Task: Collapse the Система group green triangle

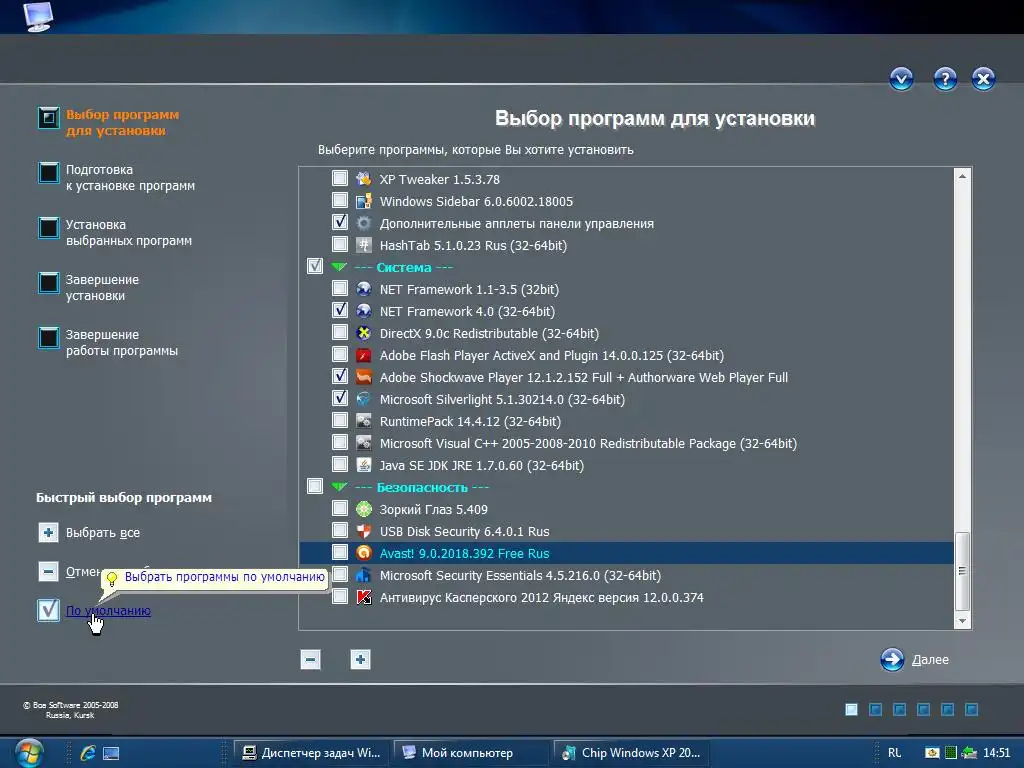Action: pyautogui.click(x=339, y=267)
